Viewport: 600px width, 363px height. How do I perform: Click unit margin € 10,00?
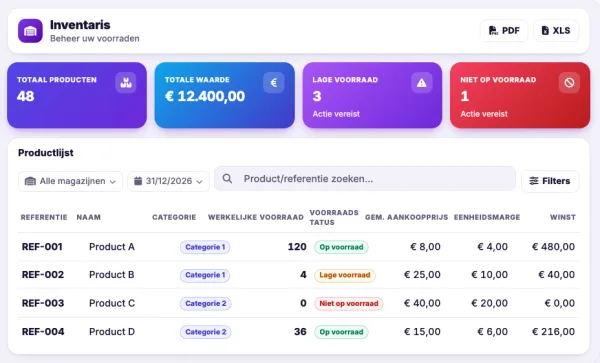tap(489, 275)
